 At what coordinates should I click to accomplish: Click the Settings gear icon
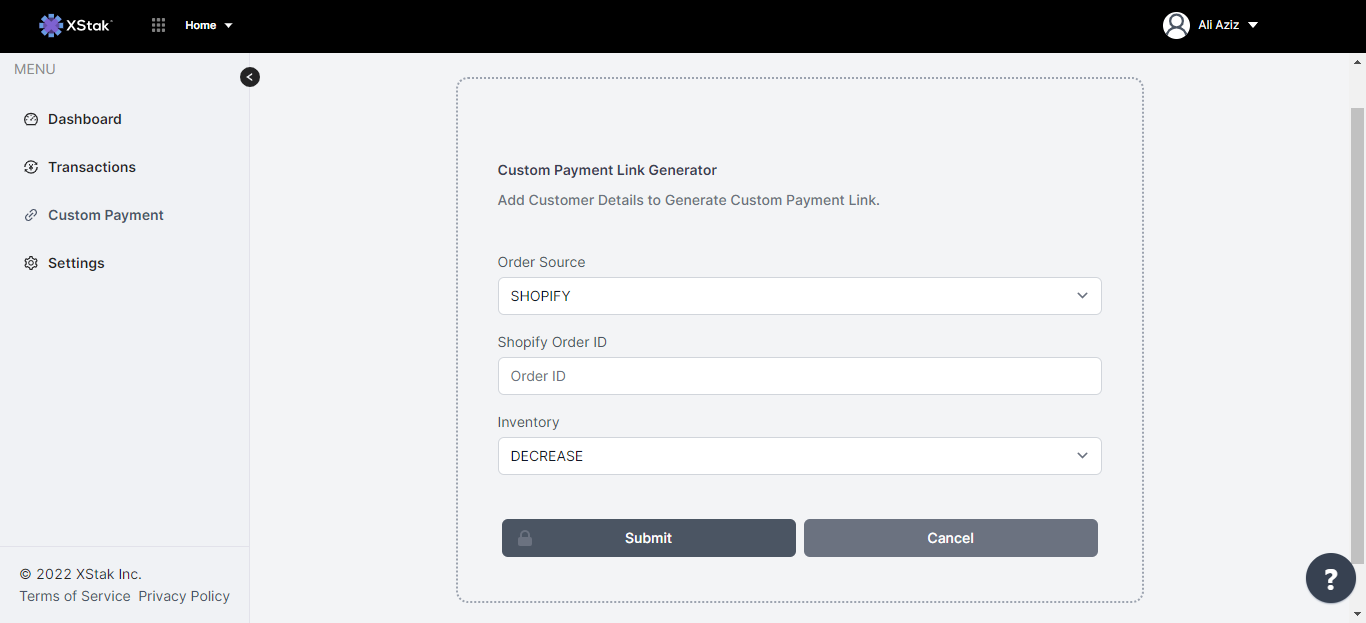(x=31, y=263)
